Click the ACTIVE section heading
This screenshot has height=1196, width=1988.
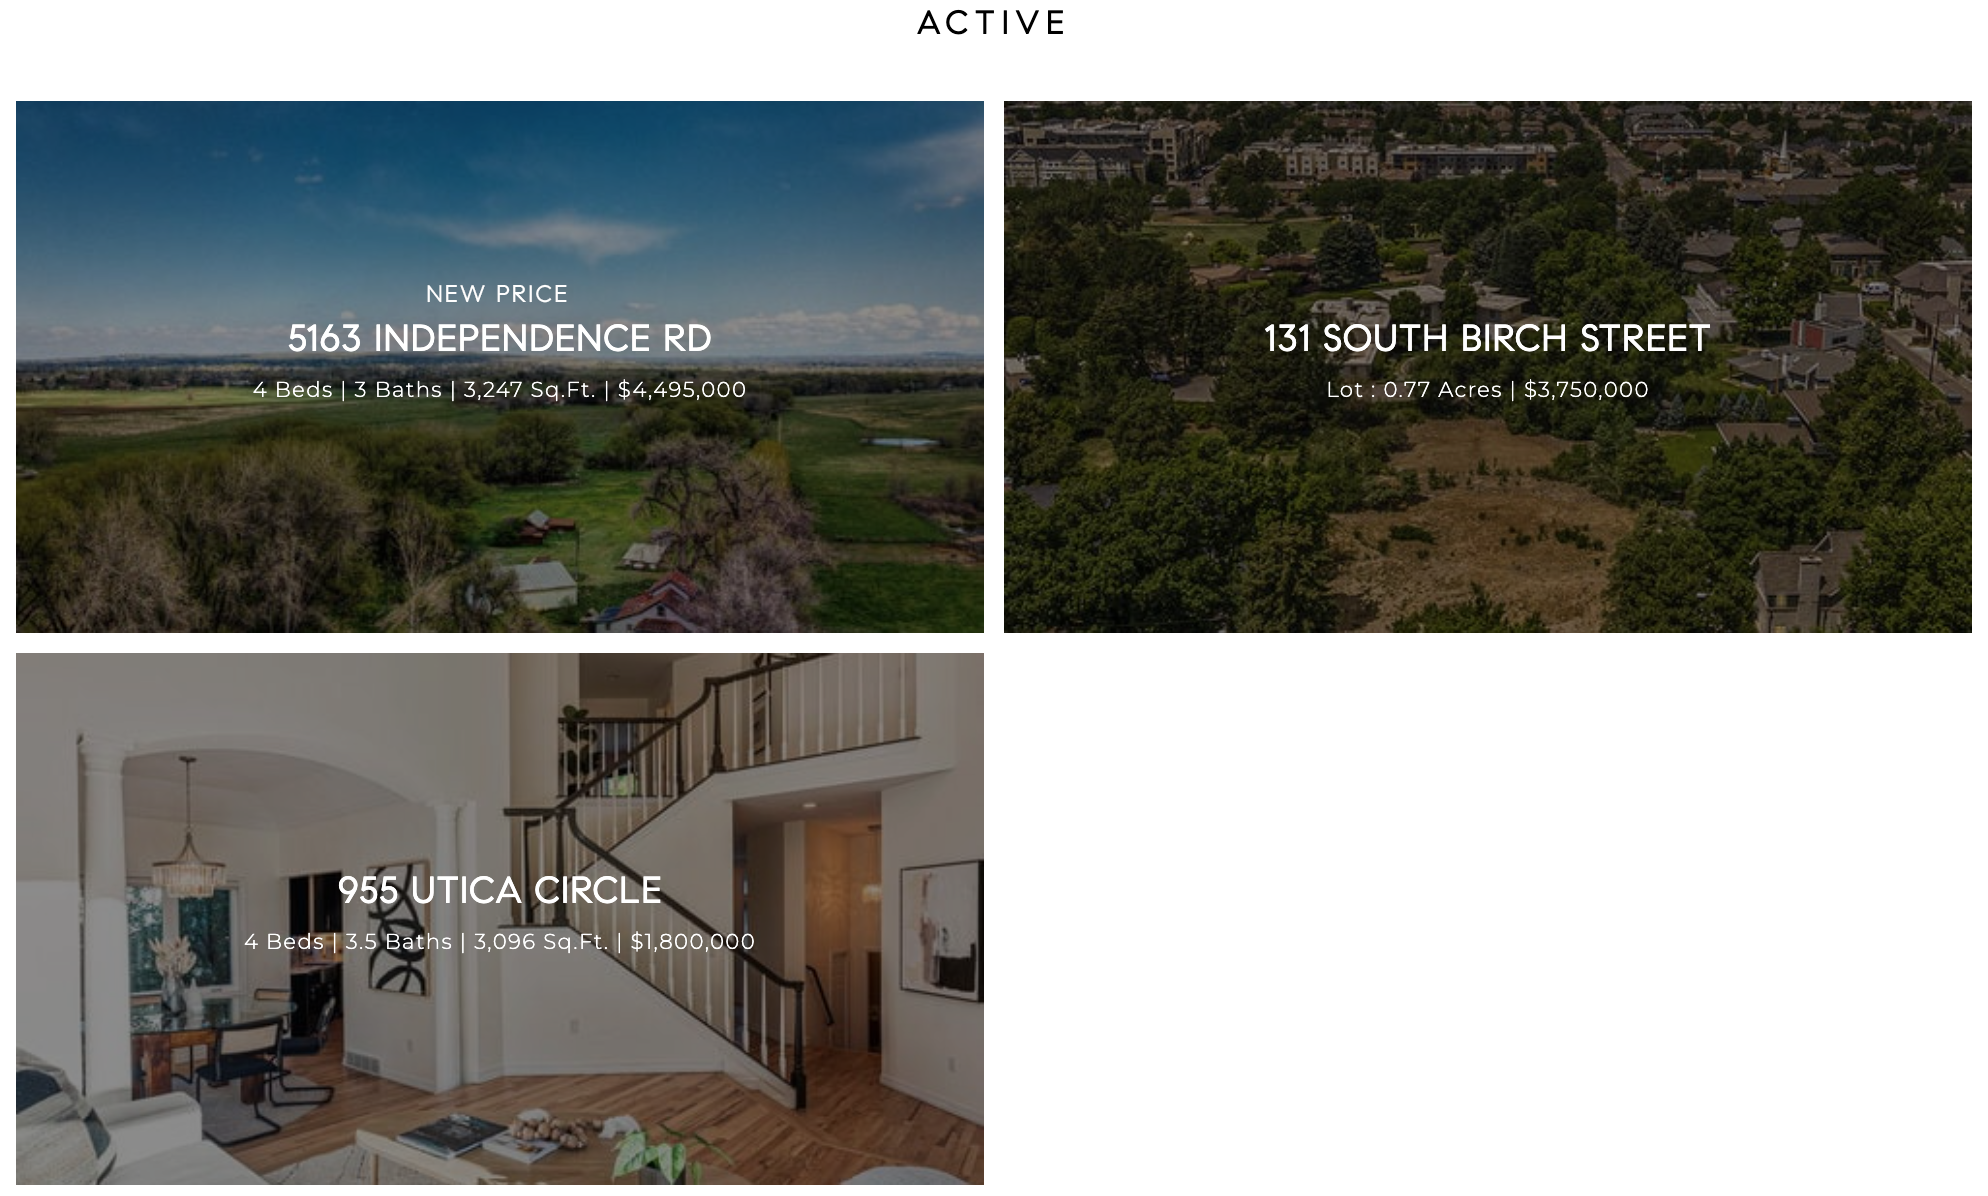[993, 23]
